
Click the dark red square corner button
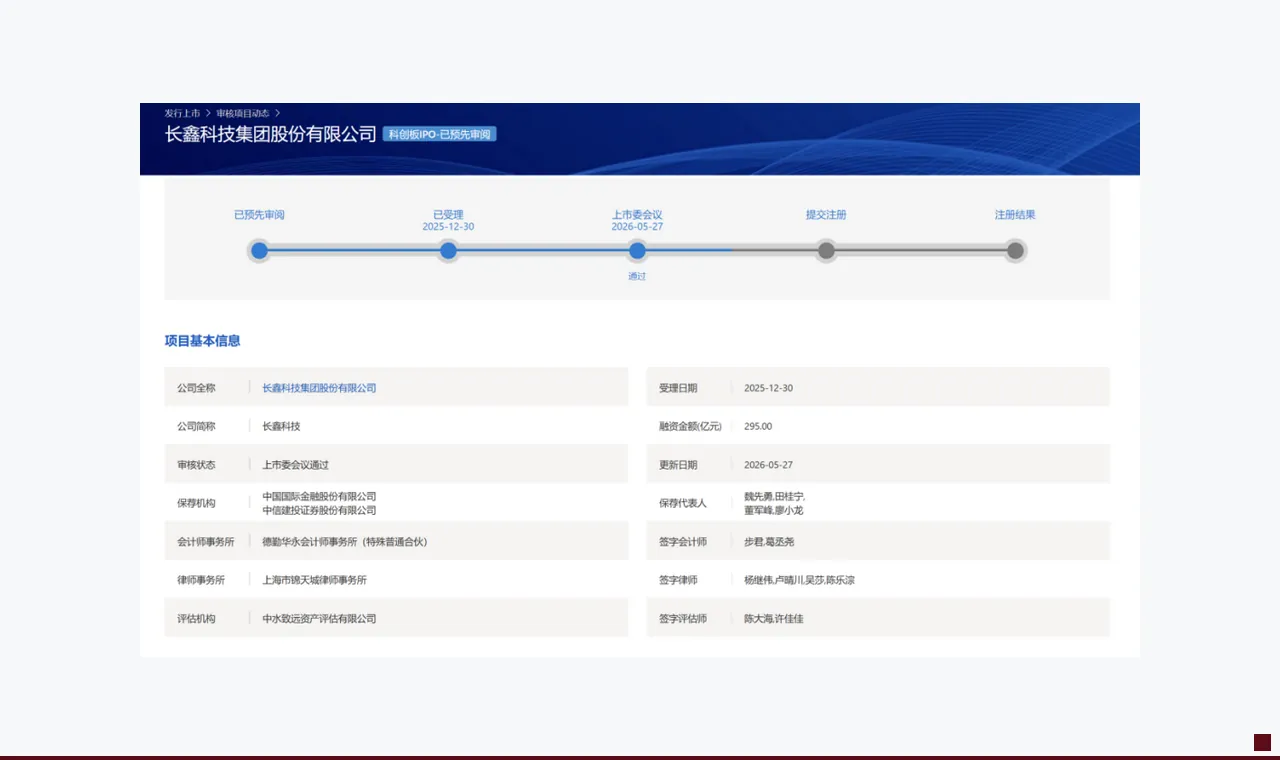pyautogui.click(x=1262, y=742)
